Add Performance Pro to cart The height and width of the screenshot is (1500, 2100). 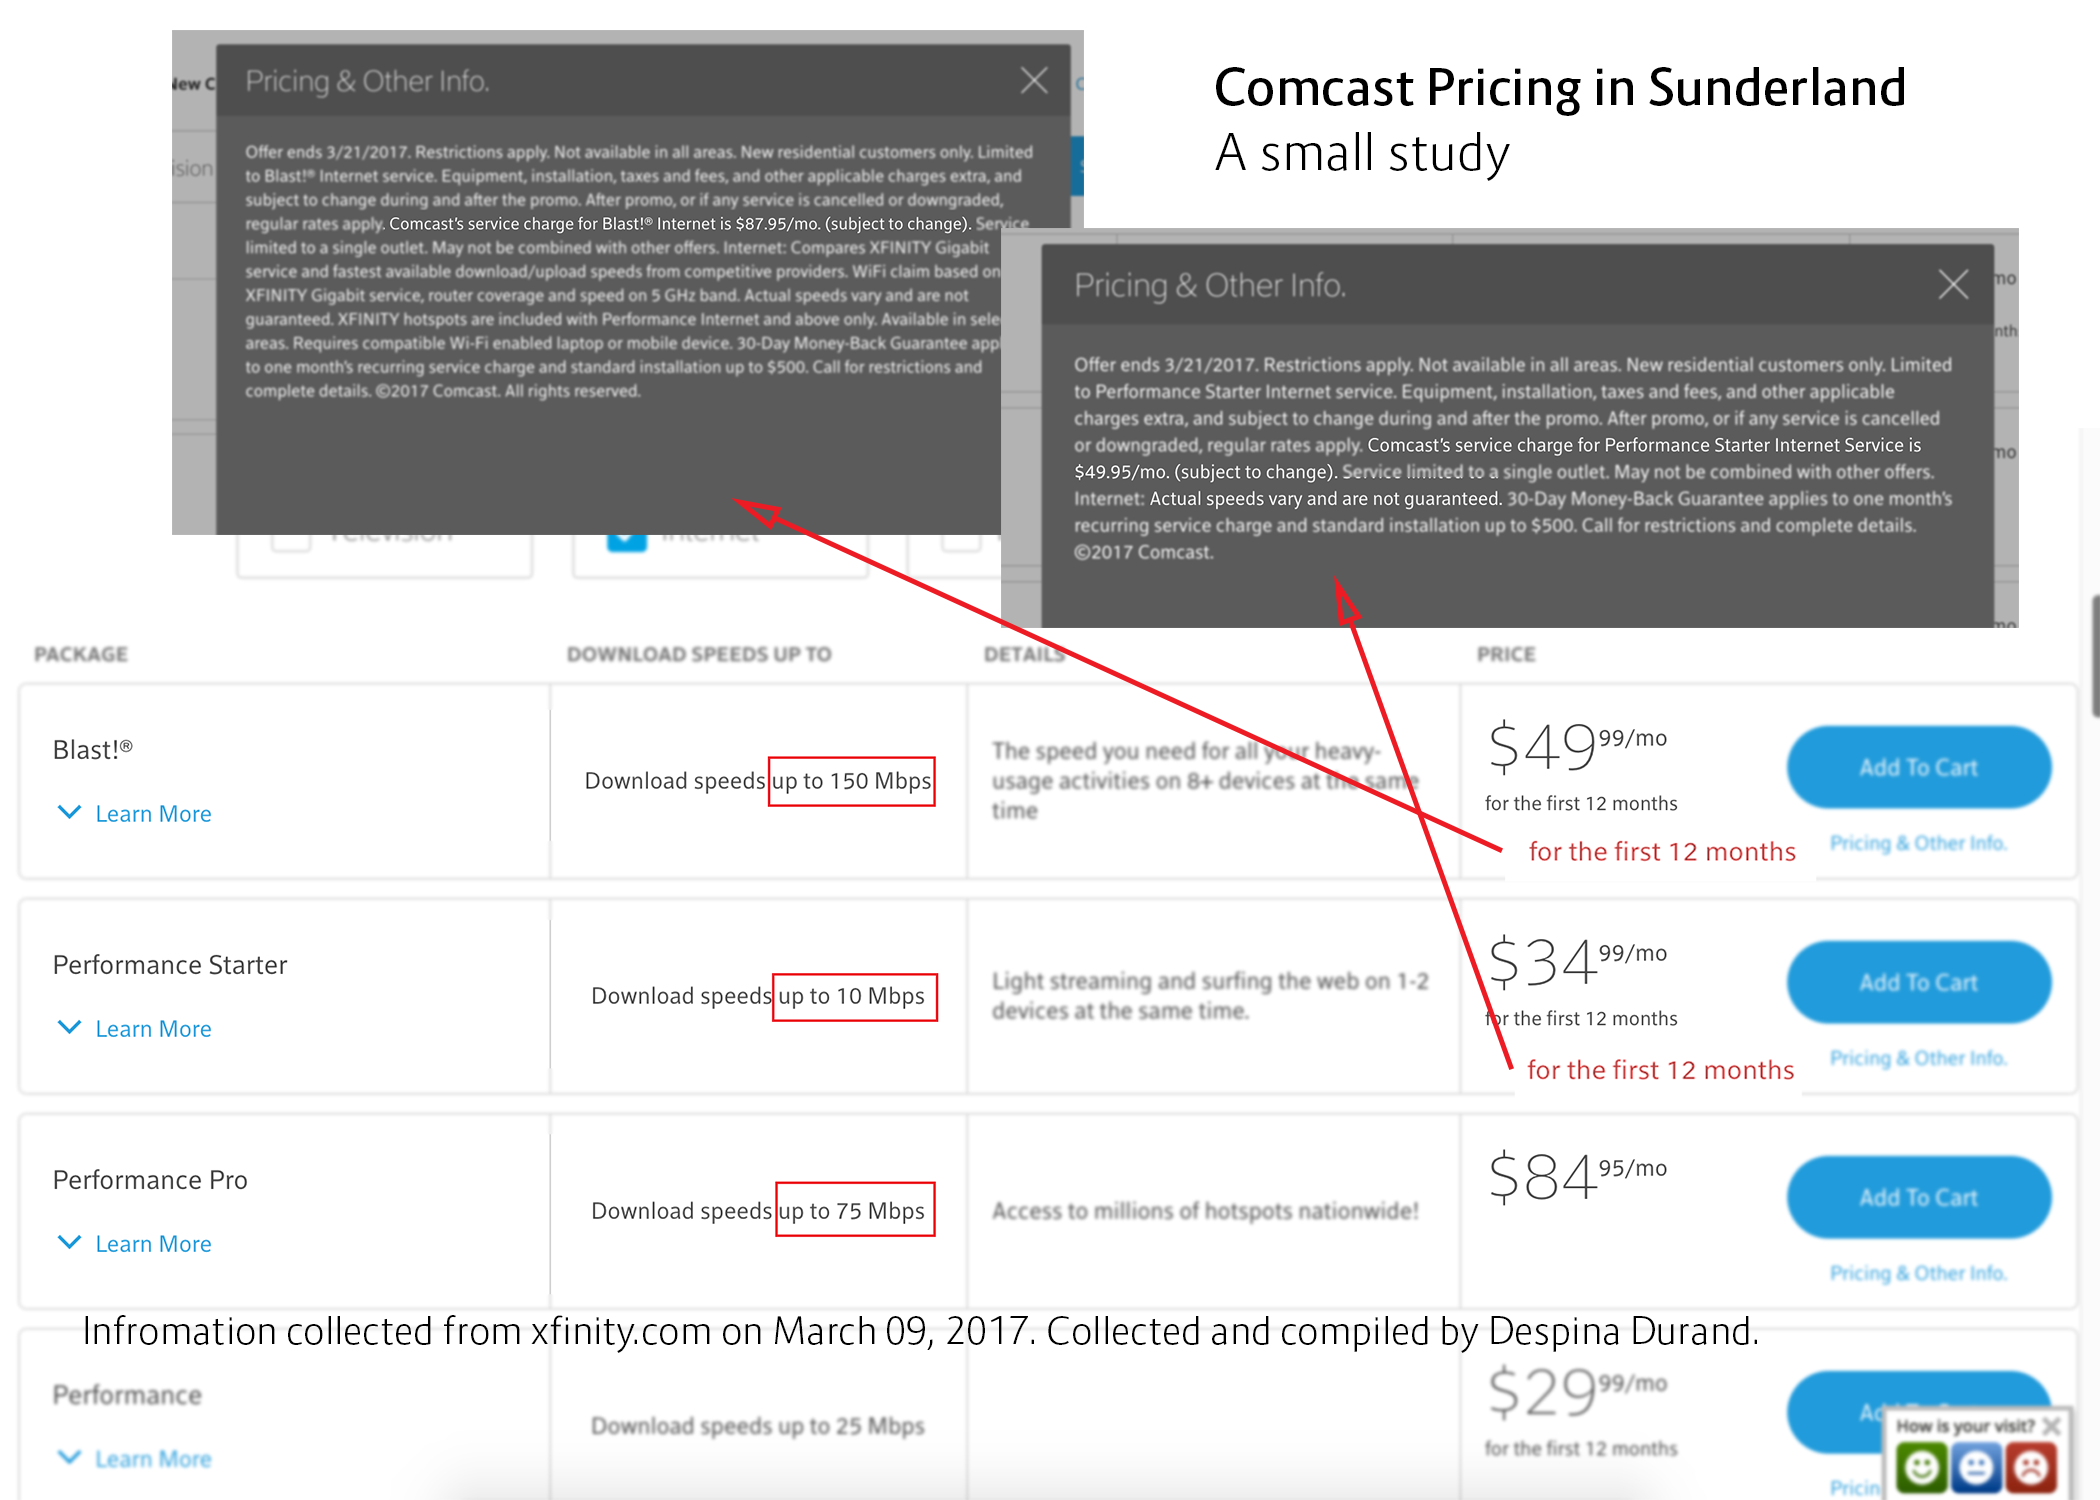(x=1918, y=1196)
